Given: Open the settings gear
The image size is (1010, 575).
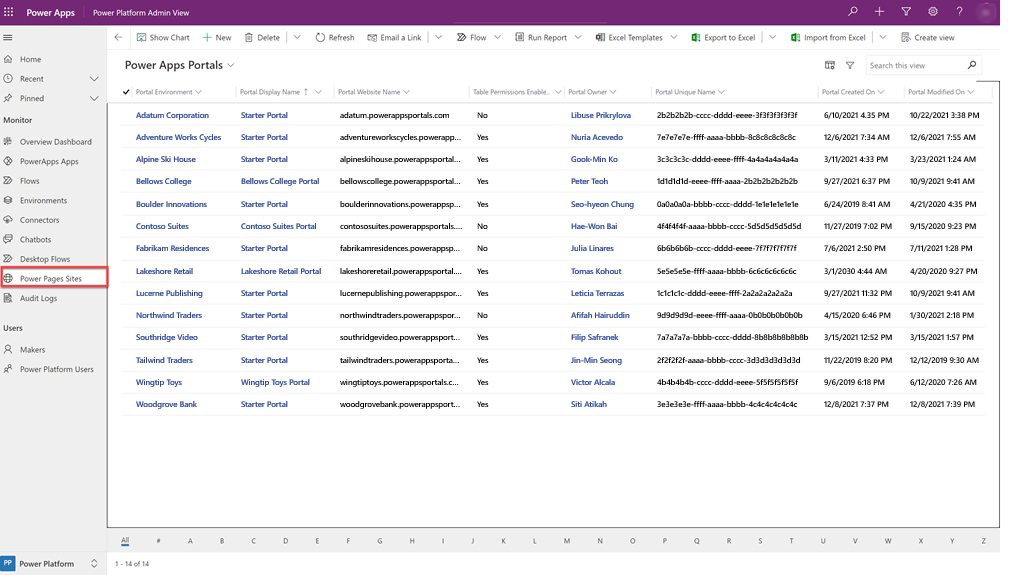Looking at the screenshot, I should (x=933, y=12).
